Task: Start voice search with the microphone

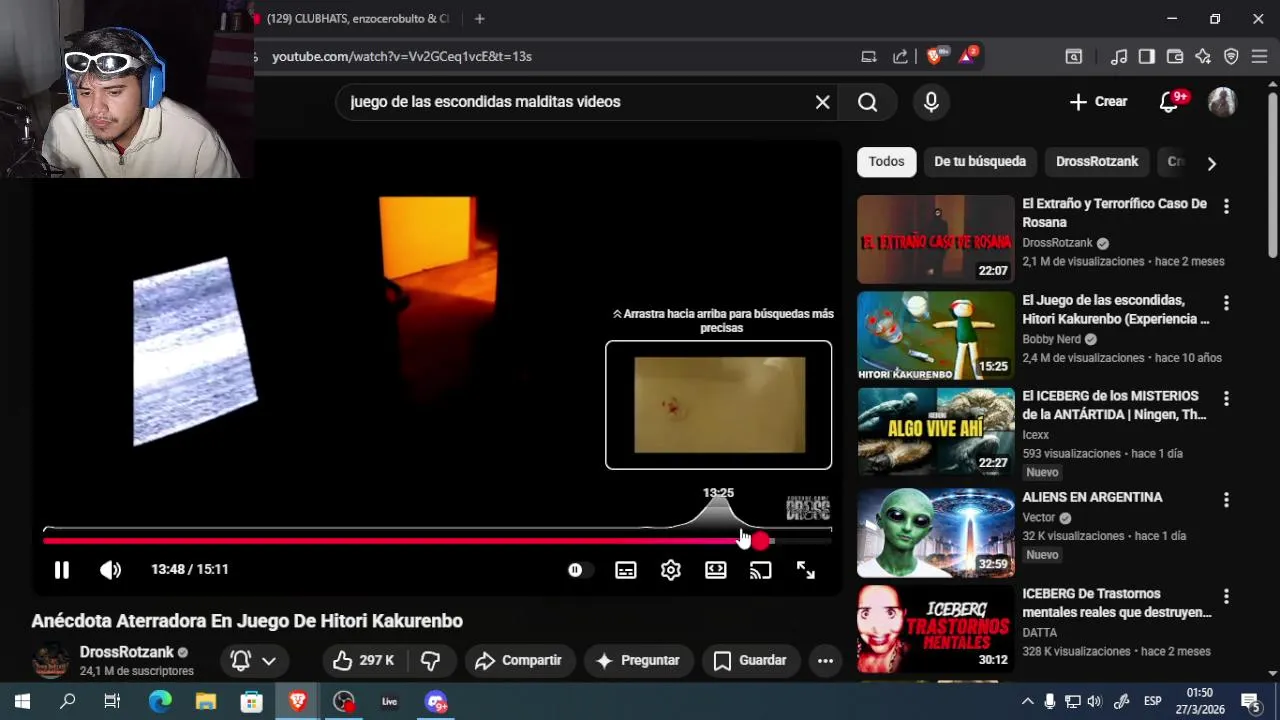Action: click(x=931, y=102)
